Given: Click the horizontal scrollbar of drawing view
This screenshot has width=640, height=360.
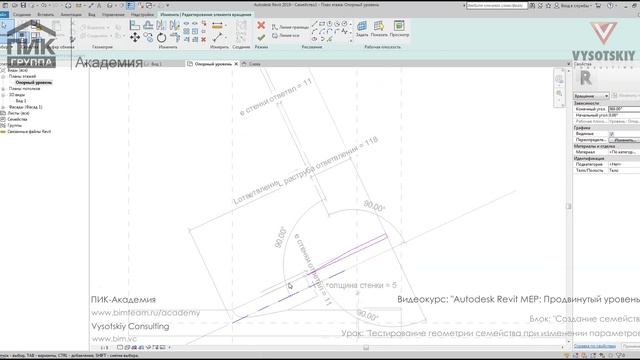Looking at the screenshot, I should point(366,347).
